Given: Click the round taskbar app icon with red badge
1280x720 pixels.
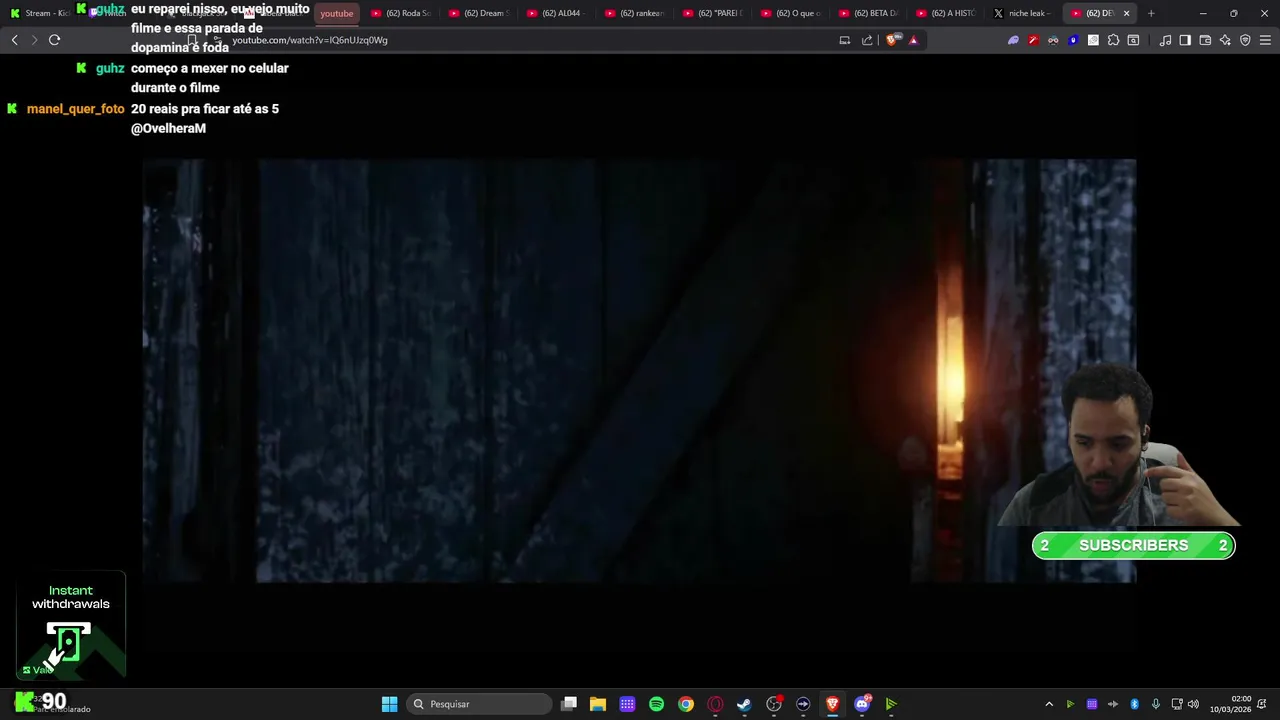Looking at the screenshot, I should pyautogui.click(x=774, y=704).
